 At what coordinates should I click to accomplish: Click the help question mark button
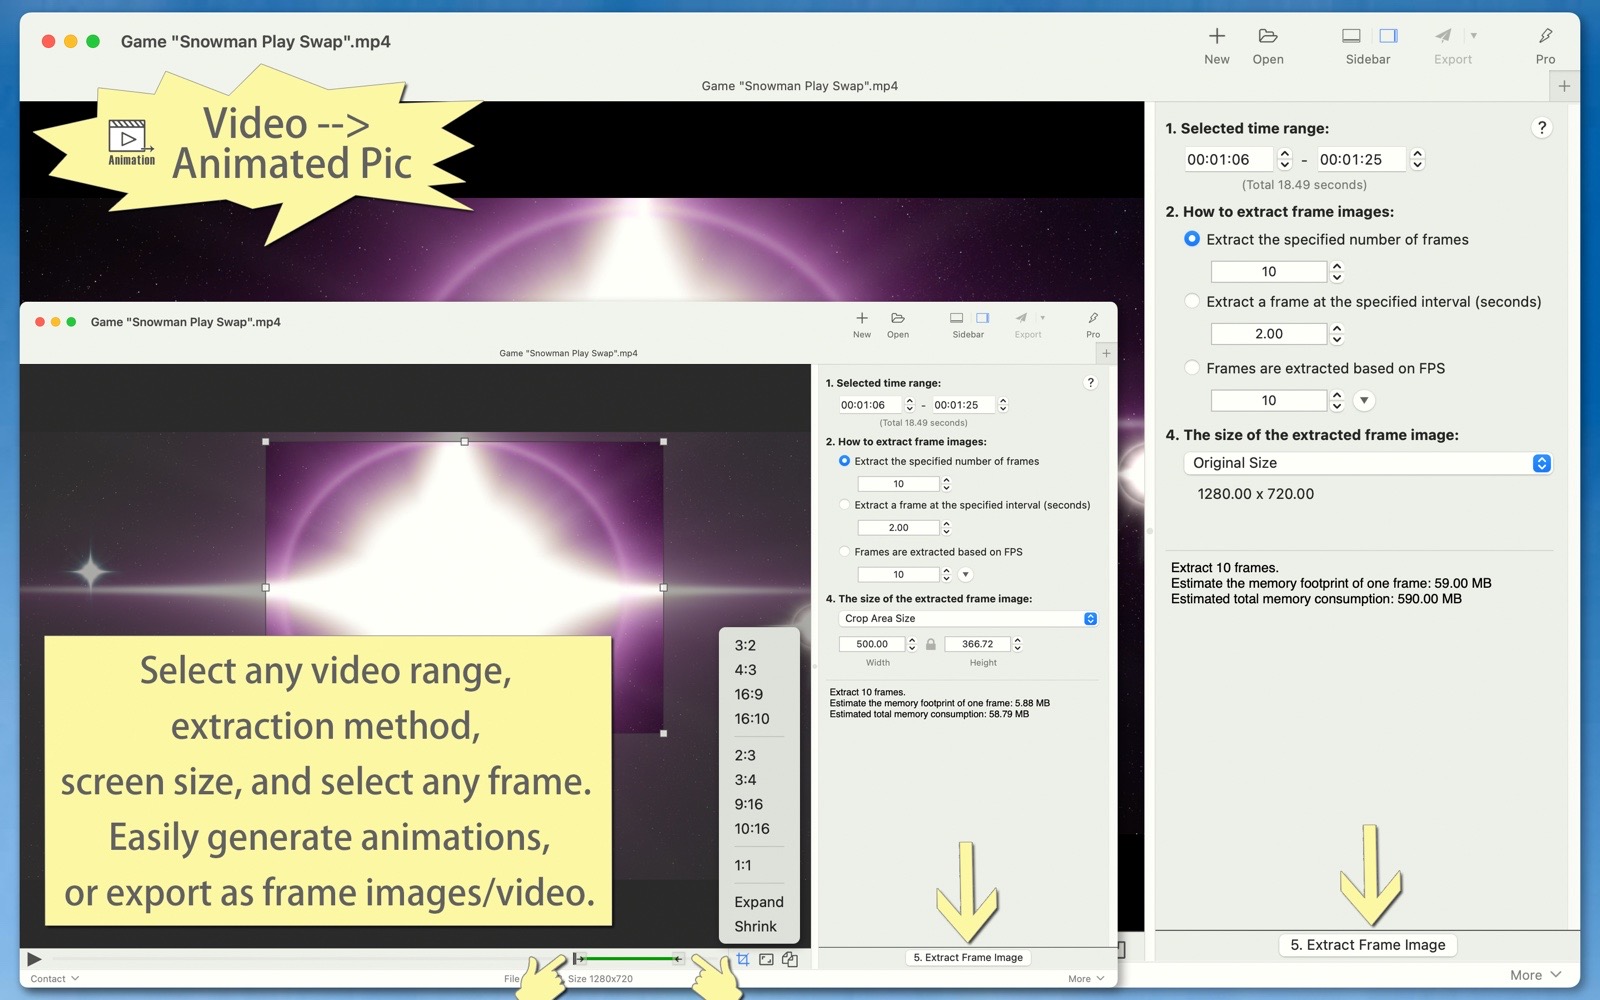pos(1541,128)
